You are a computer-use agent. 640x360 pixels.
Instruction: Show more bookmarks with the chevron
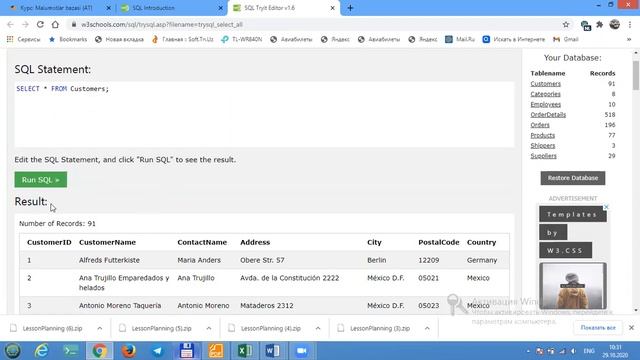click(x=629, y=39)
